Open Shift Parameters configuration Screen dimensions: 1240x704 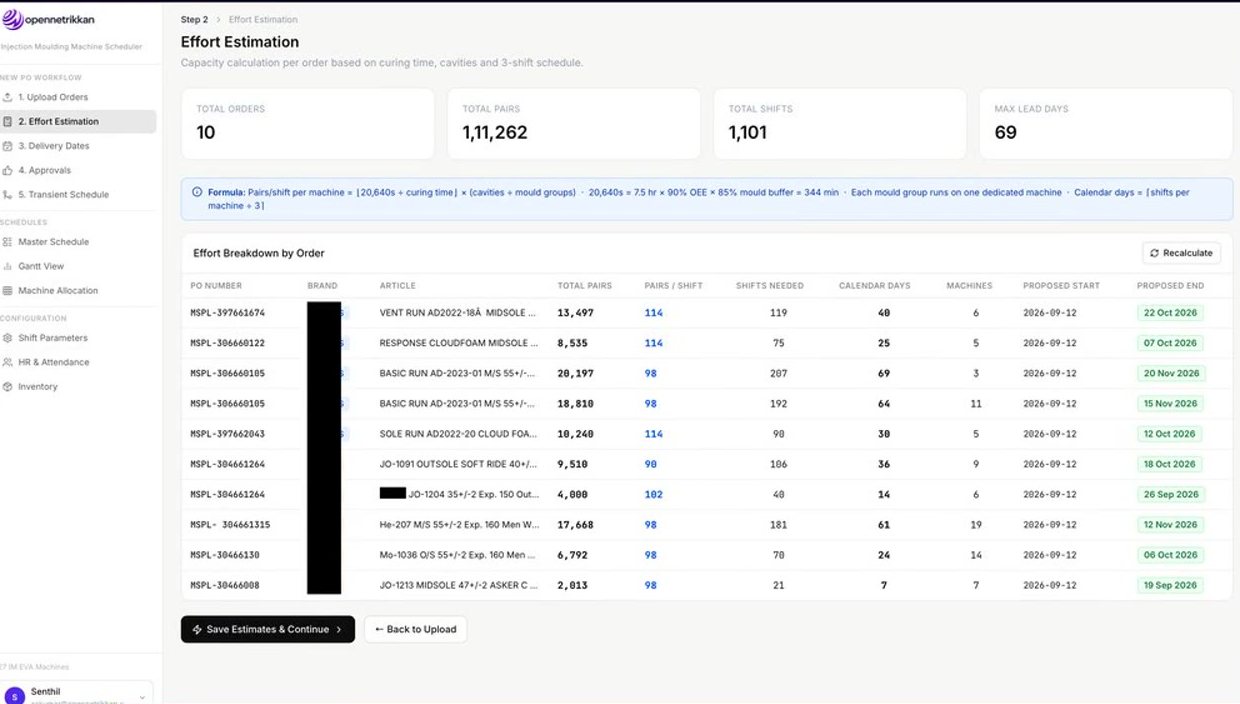pos(78,338)
